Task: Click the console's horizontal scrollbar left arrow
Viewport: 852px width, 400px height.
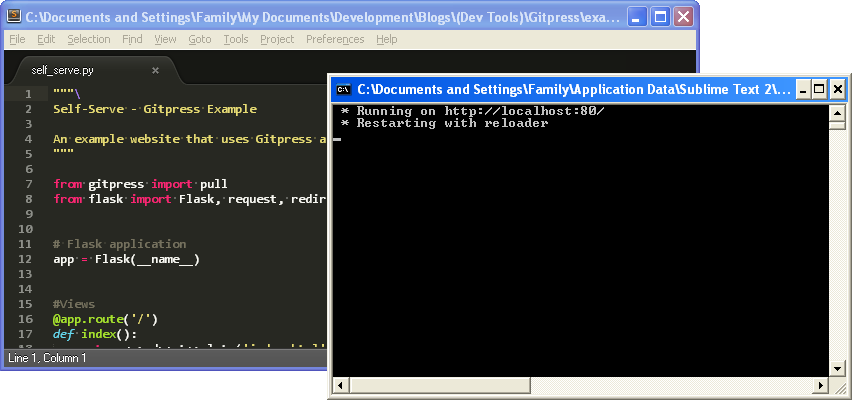Action: [x=340, y=385]
